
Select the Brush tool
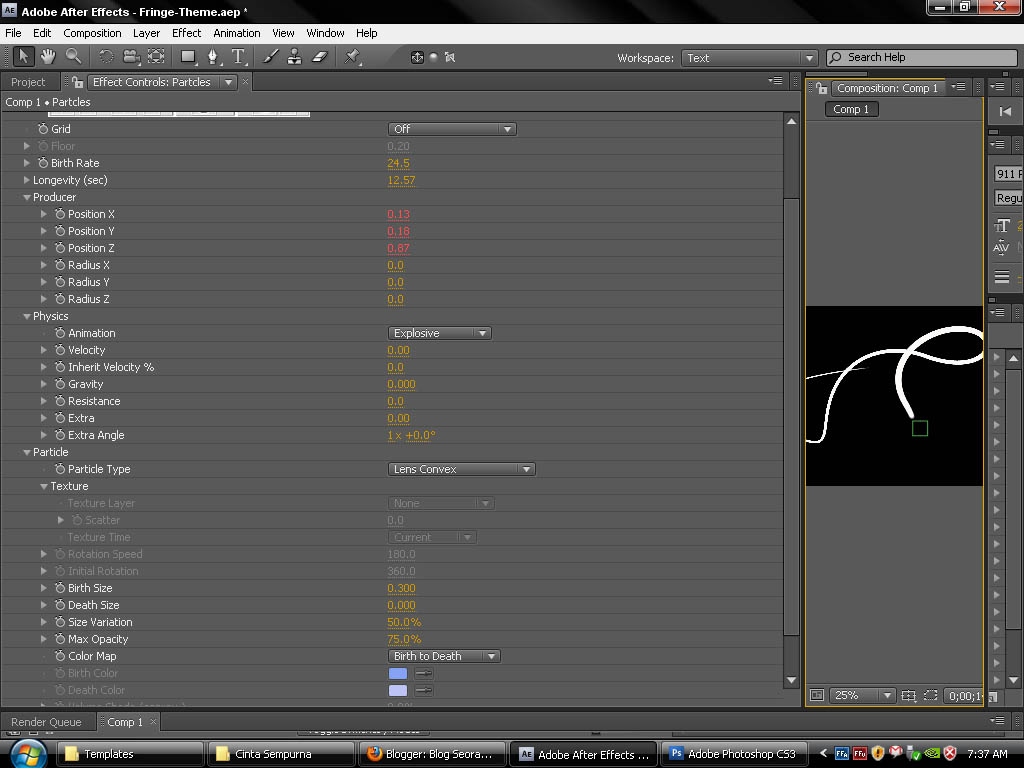[x=270, y=57]
